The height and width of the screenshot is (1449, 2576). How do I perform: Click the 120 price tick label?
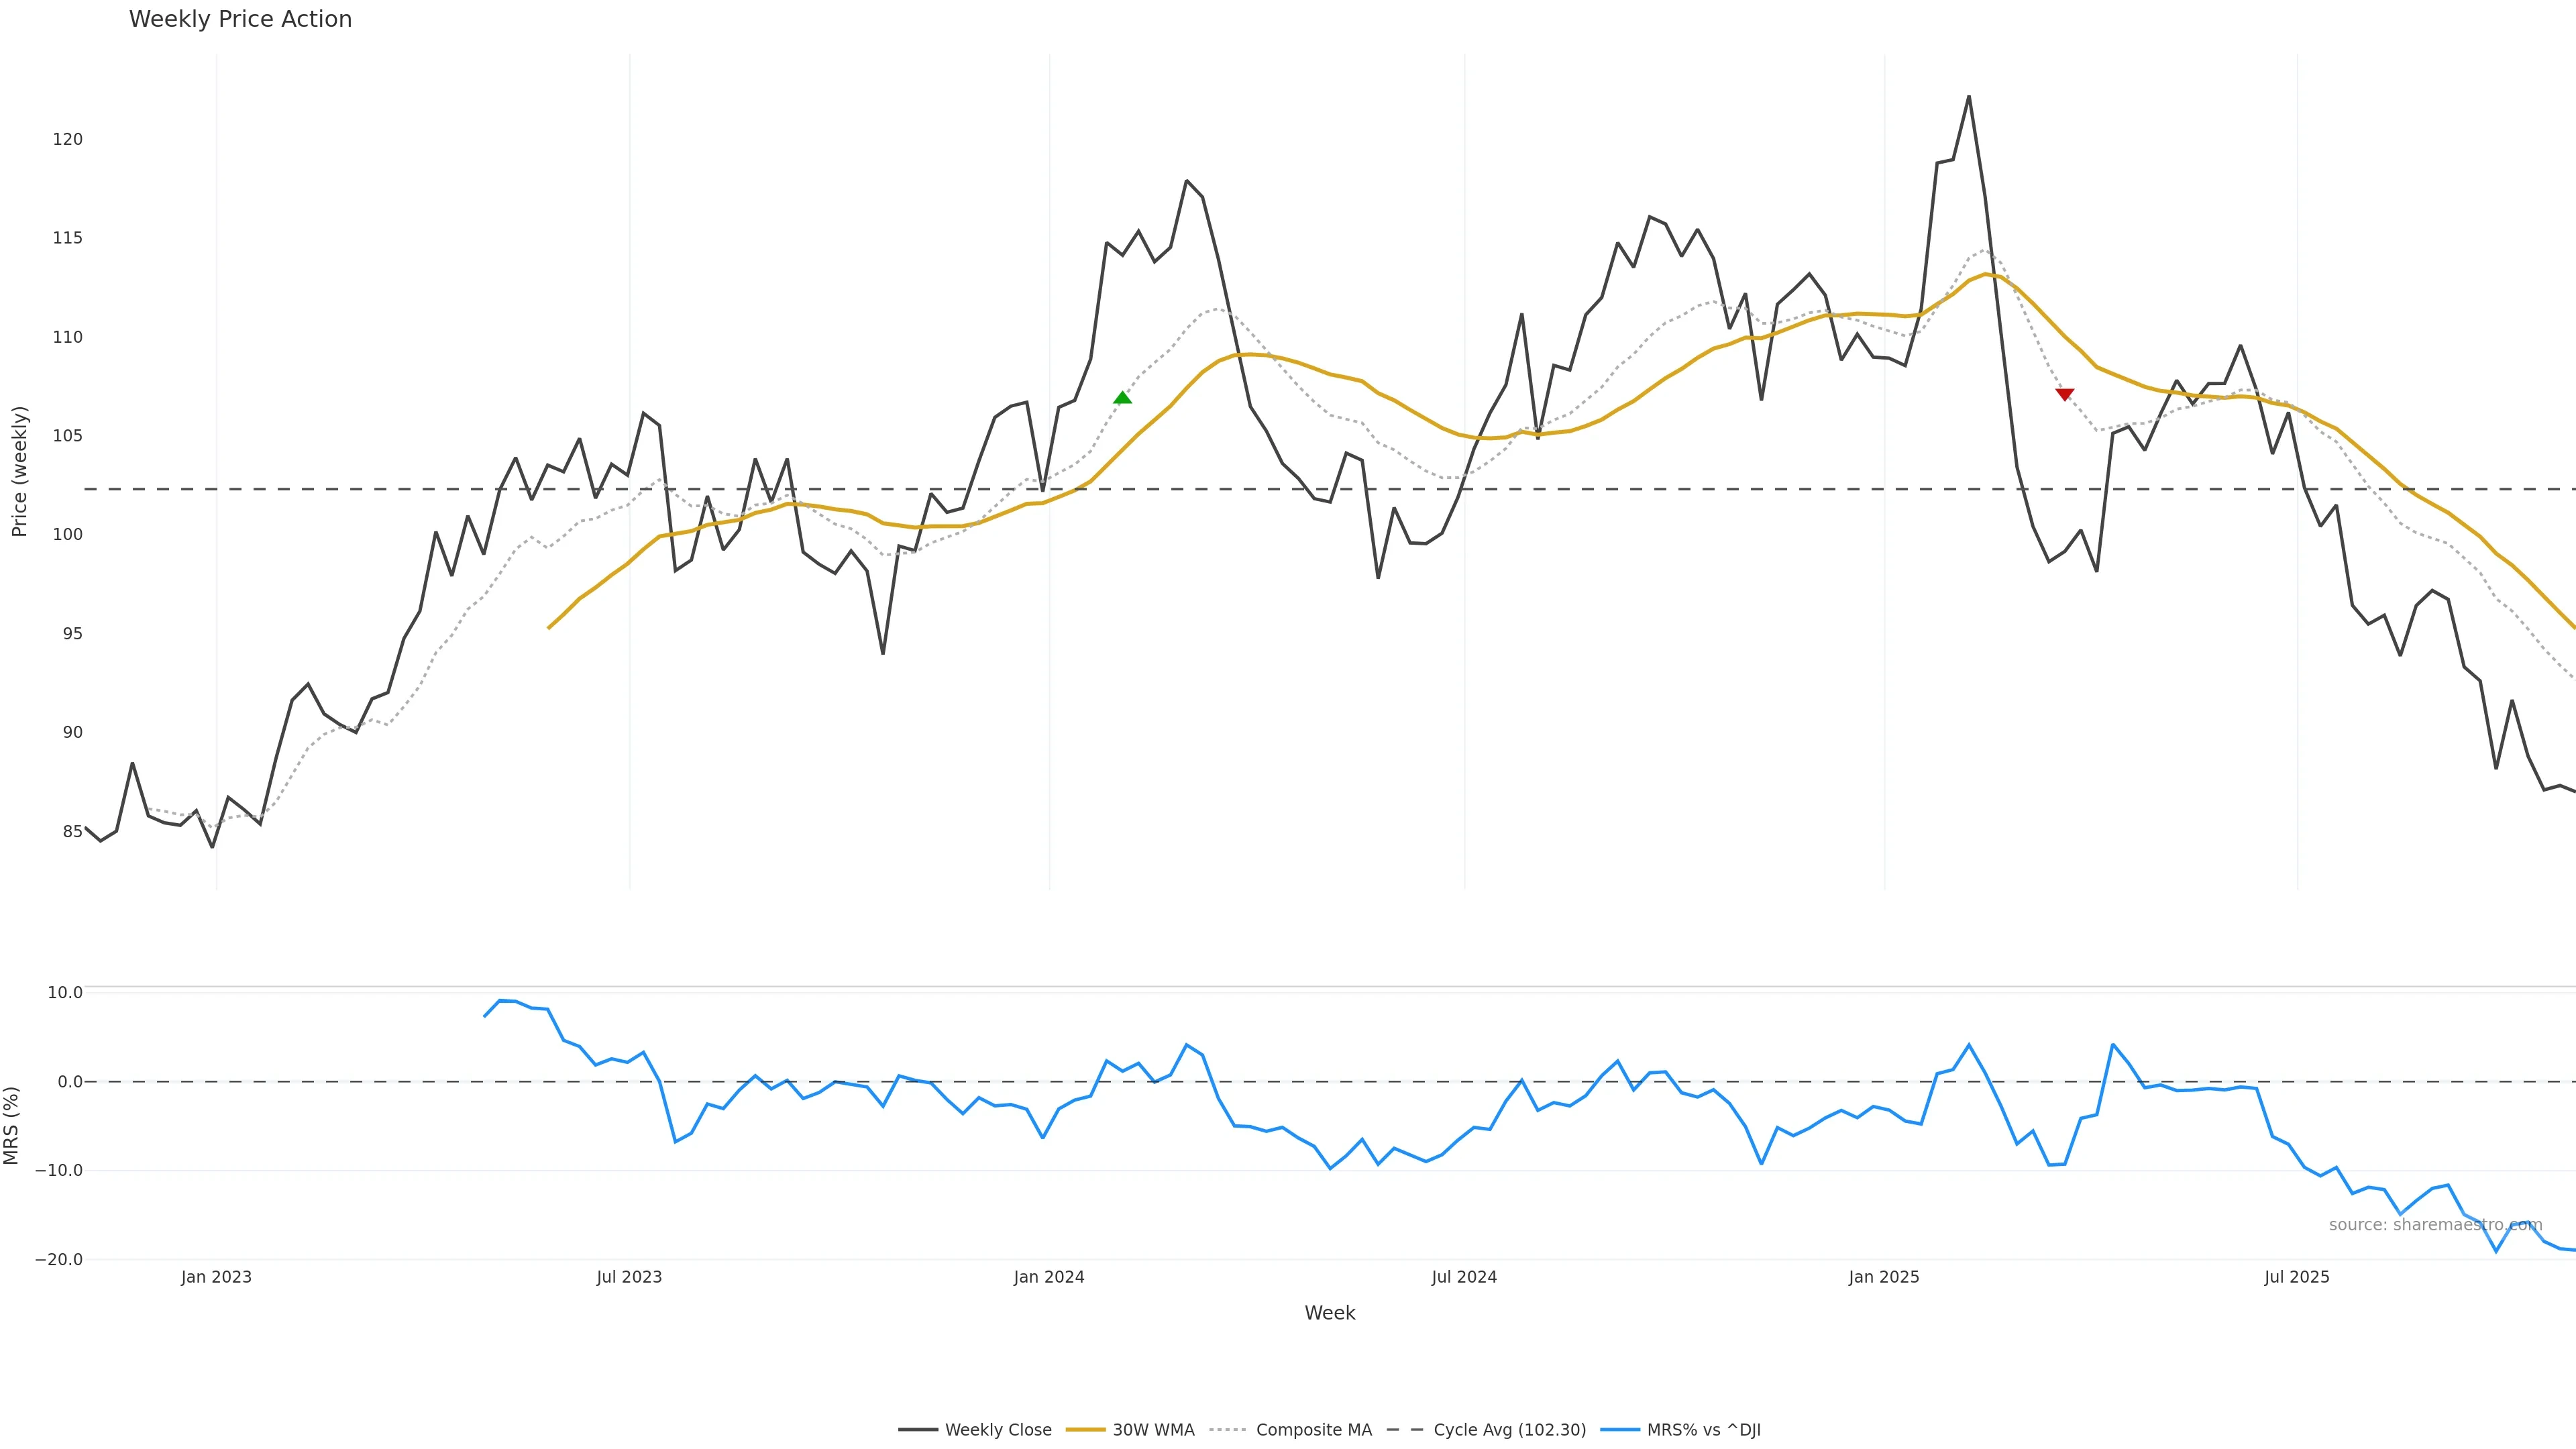[x=68, y=139]
